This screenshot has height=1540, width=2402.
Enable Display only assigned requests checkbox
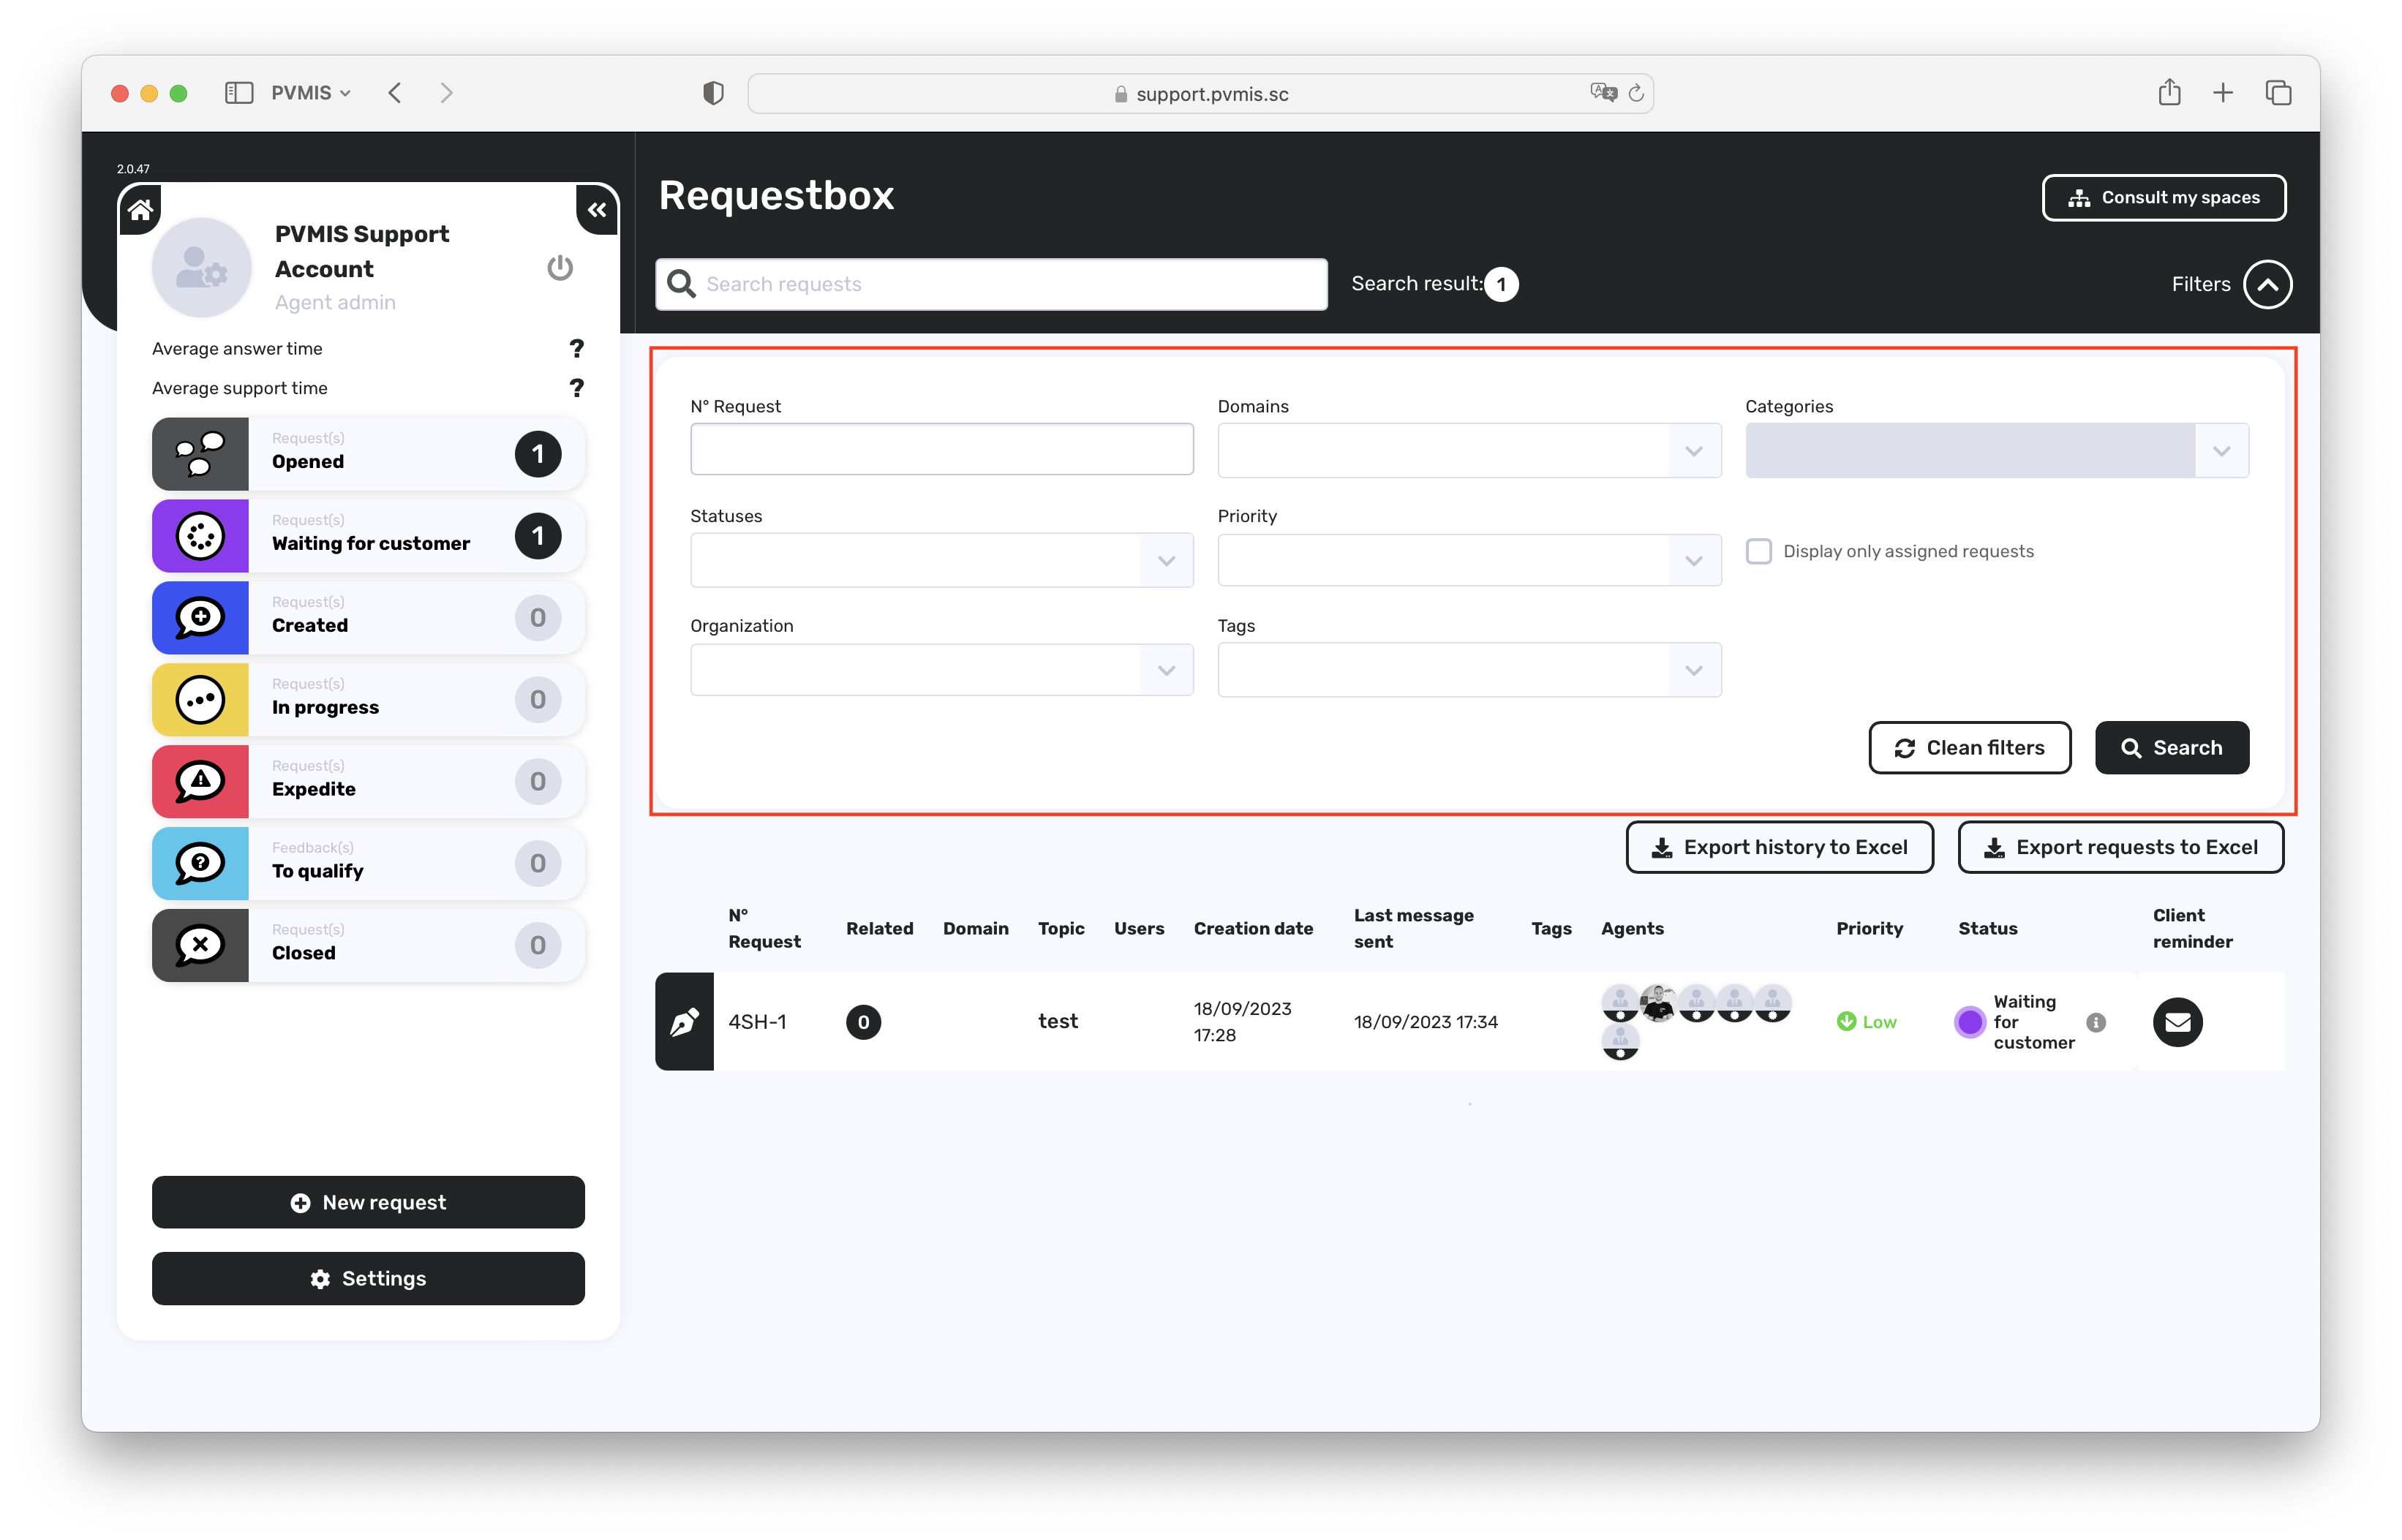[x=1758, y=551]
